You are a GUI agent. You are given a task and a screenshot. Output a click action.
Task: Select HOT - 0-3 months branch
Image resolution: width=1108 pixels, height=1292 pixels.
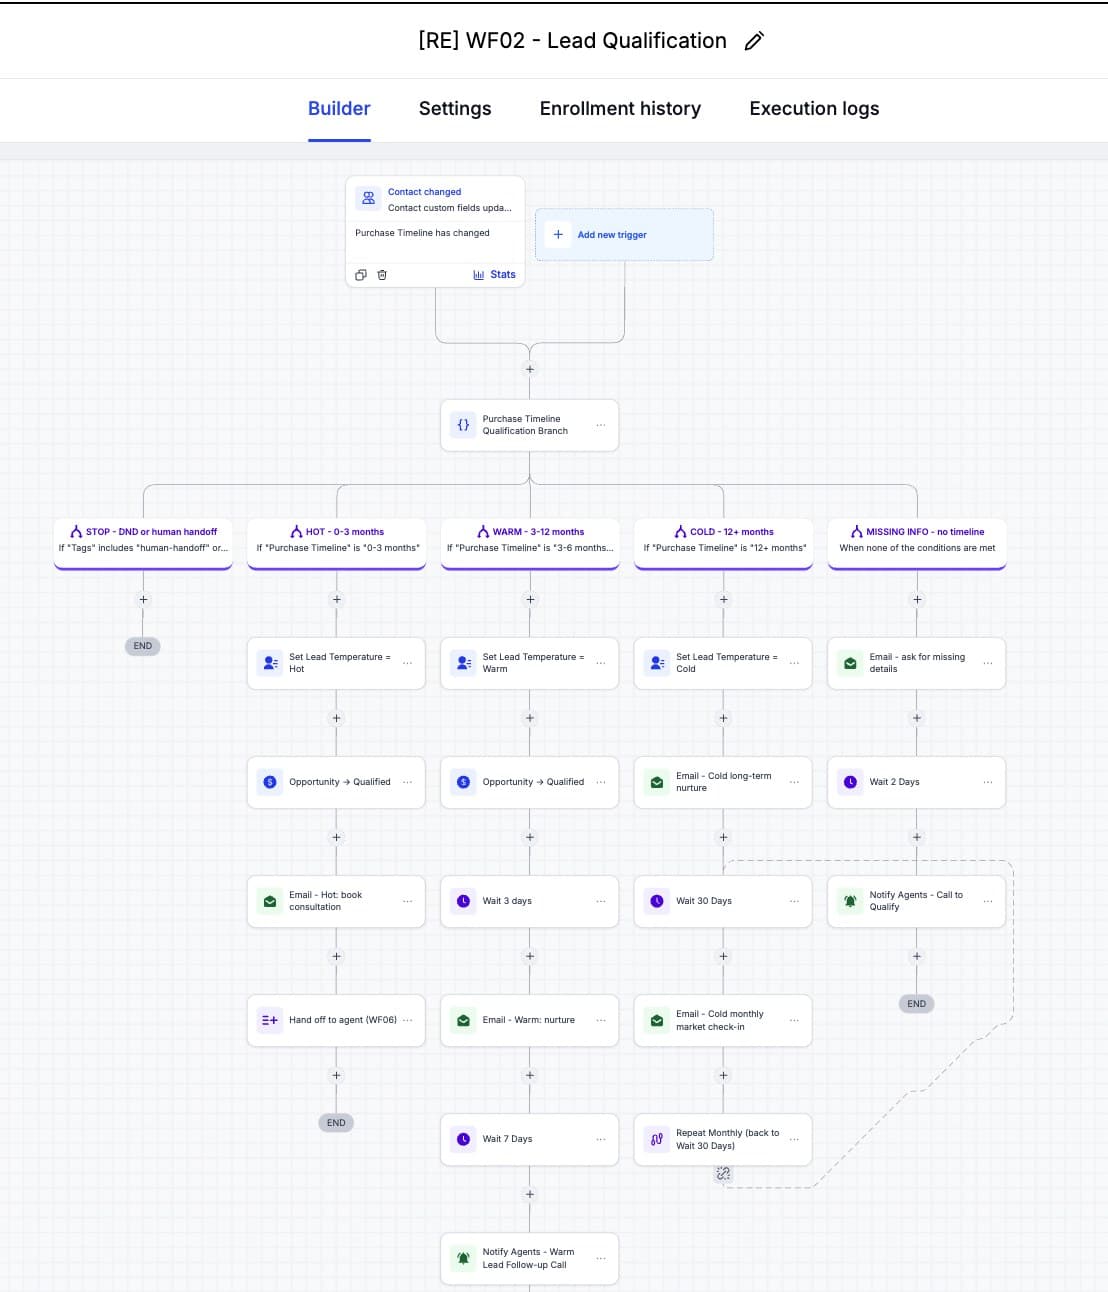click(337, 542)
